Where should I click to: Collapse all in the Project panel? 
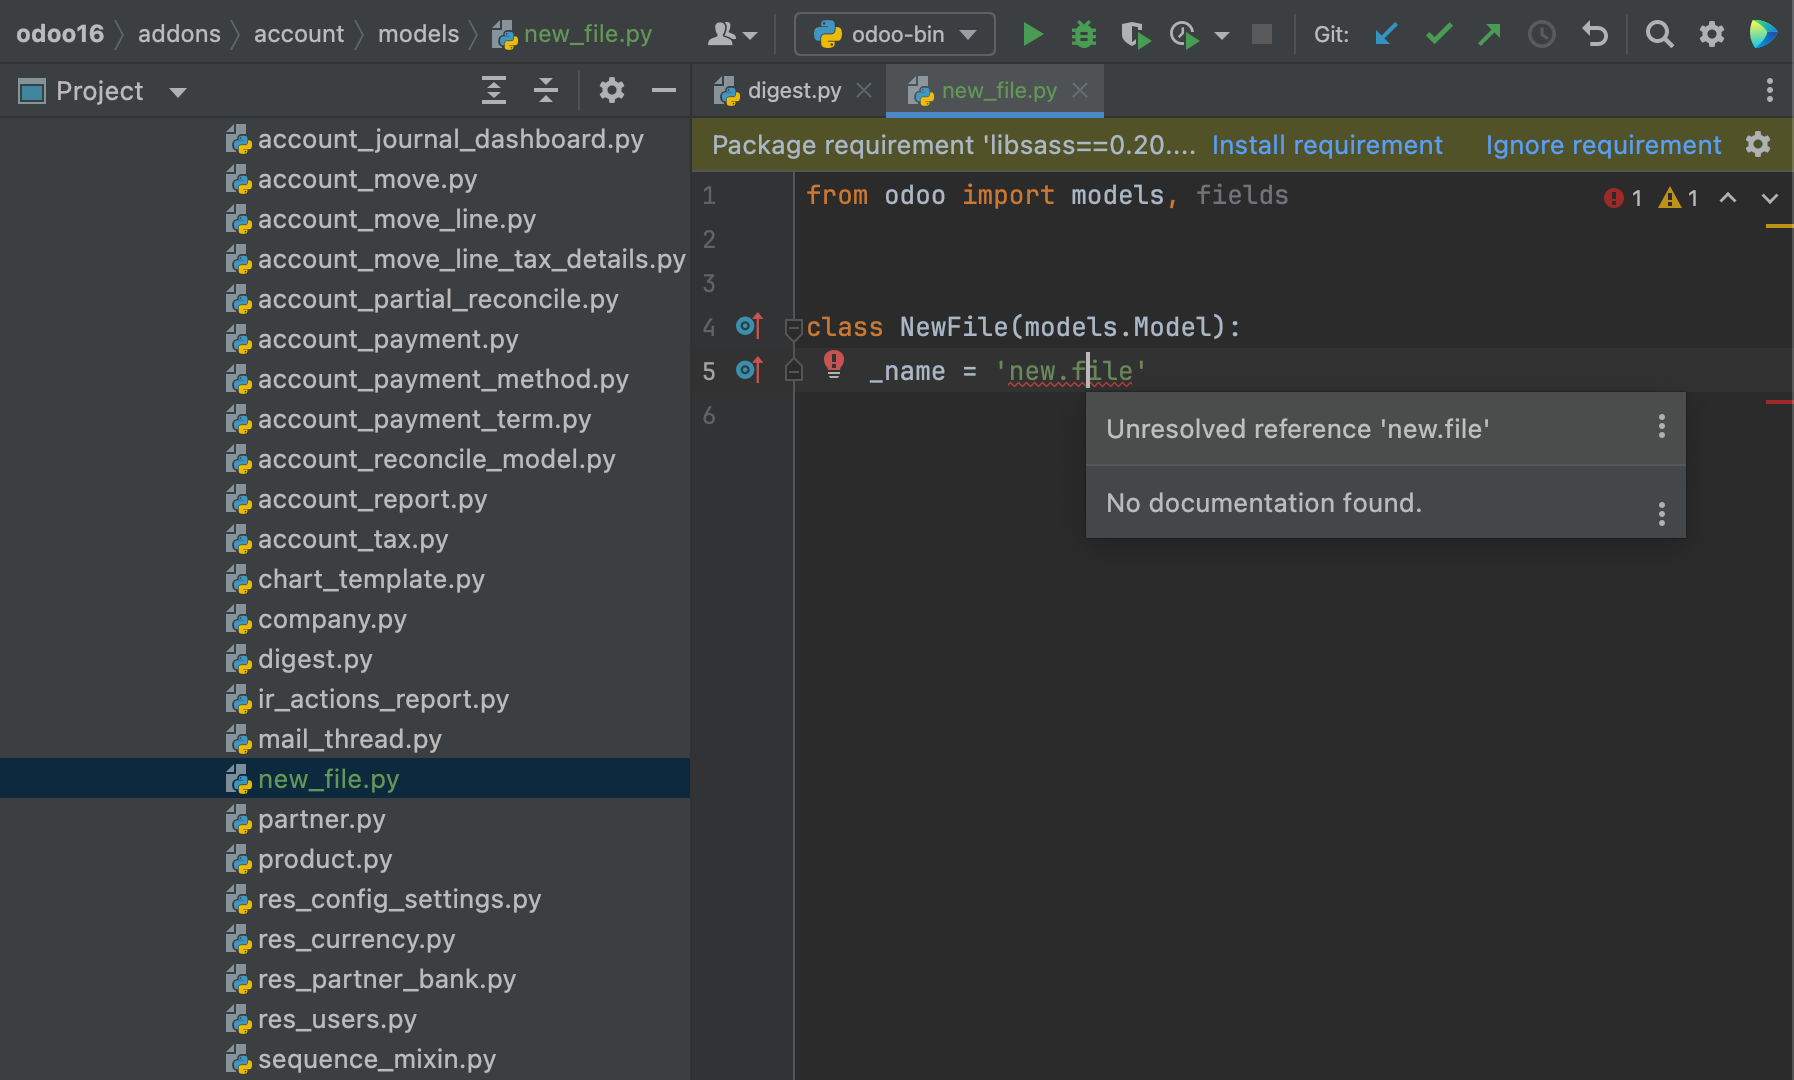pos(546,91)
